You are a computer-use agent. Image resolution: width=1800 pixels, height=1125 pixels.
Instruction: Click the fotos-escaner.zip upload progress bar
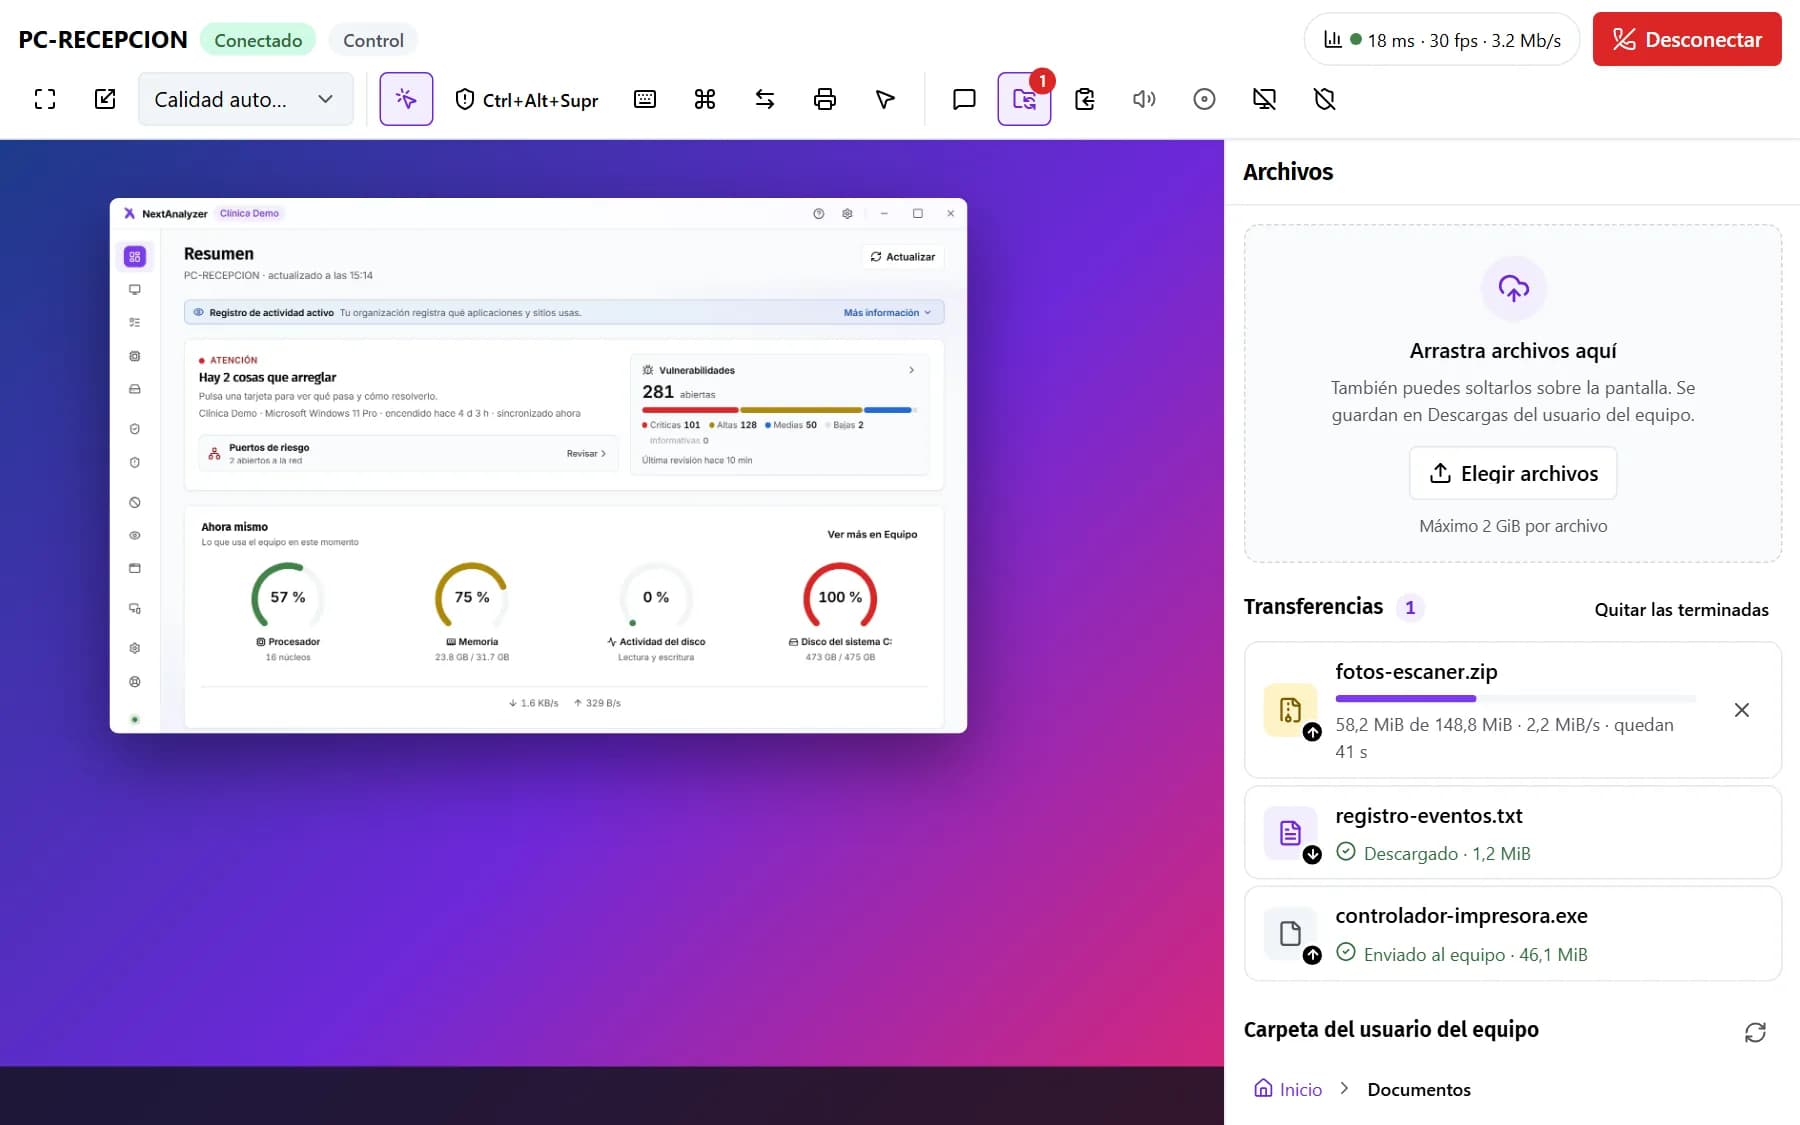(1515, 698)
